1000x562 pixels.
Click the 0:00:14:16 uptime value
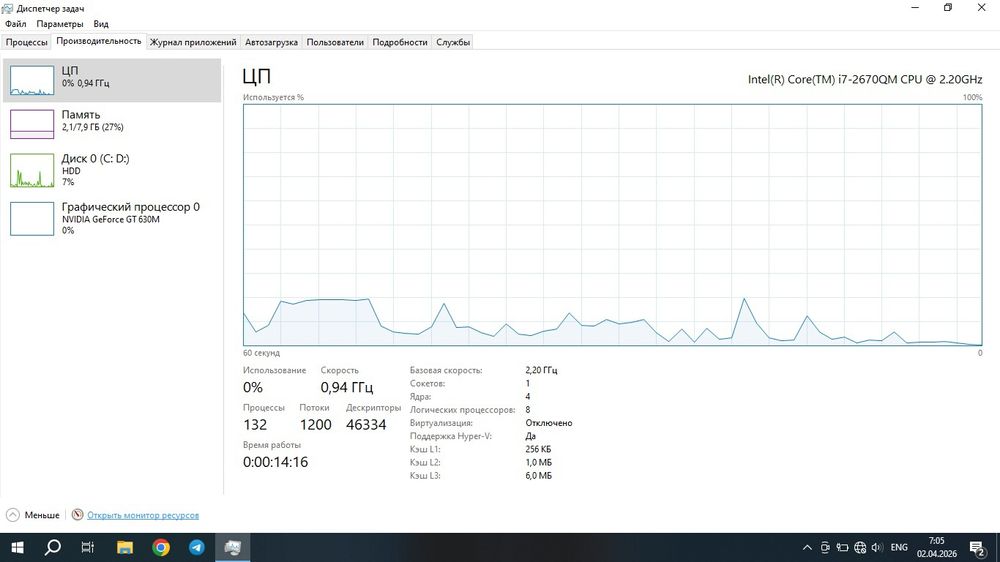click(276, 462)
